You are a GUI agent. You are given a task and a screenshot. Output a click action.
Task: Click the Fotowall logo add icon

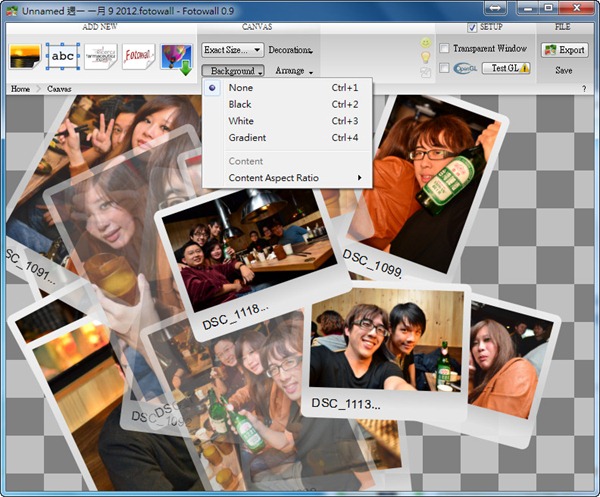click(139, 57)
